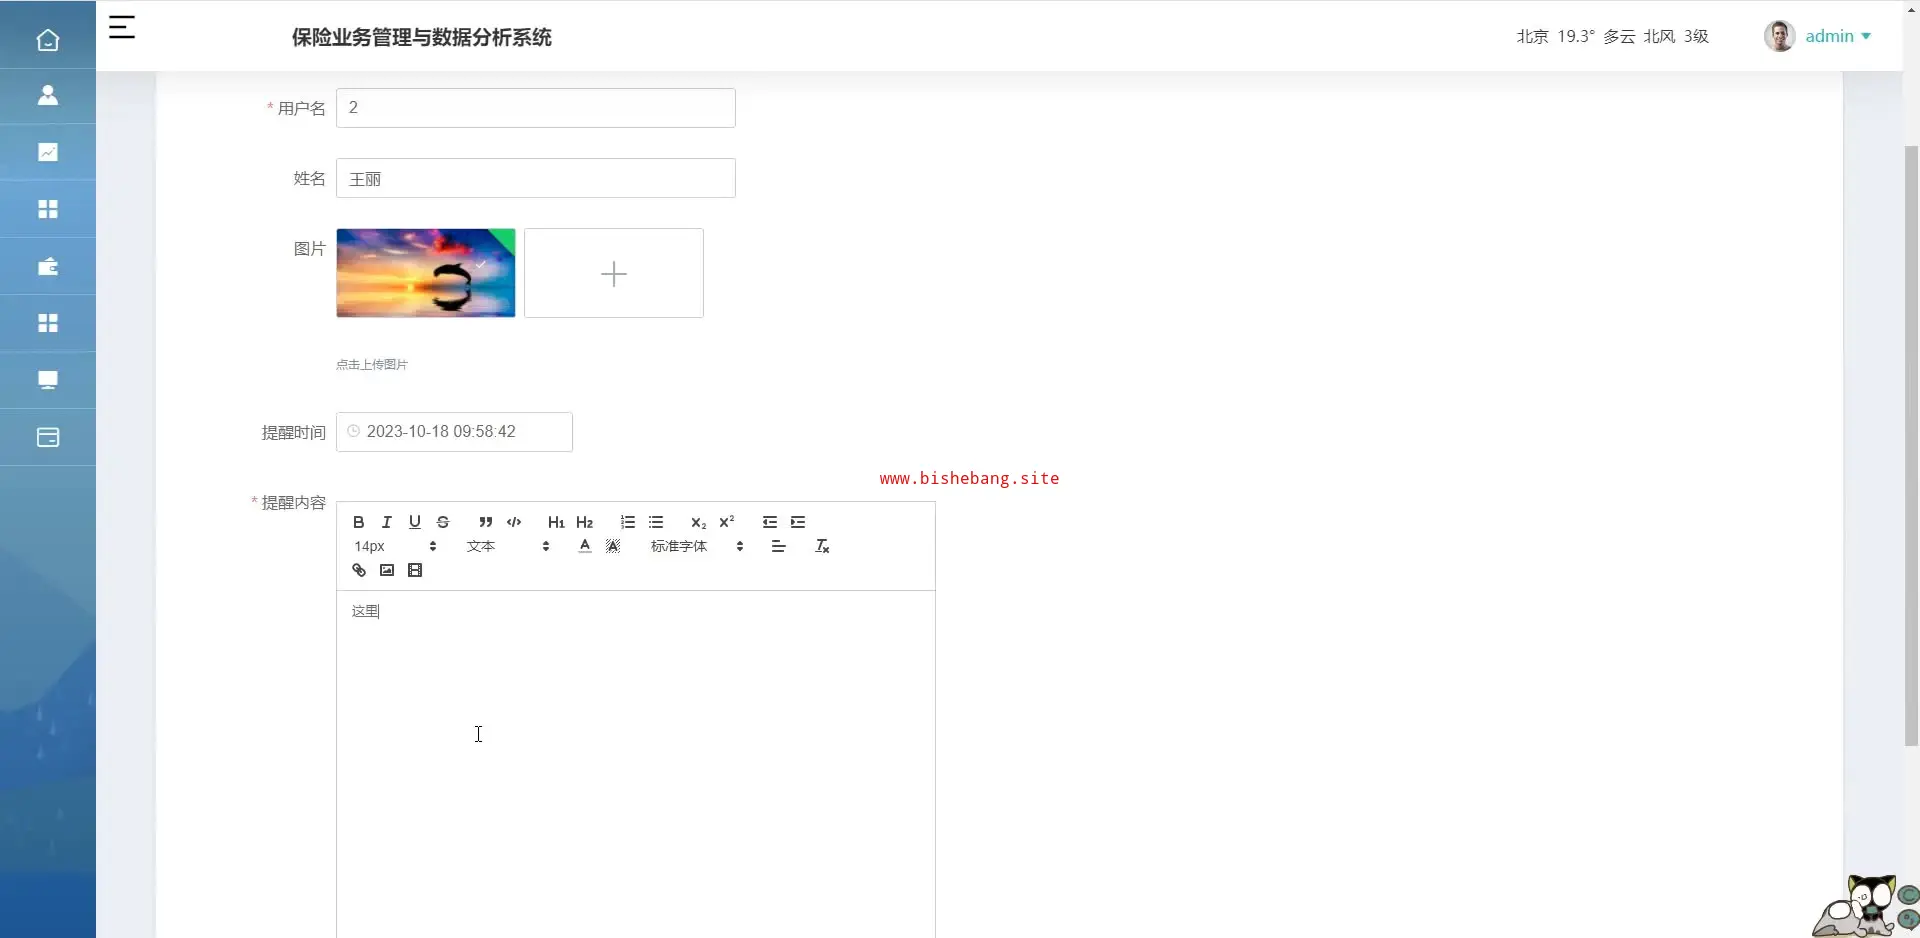Click inside the 提醒内容 editor text area
Viewport: 1920px width, 938px height.
pyautogui.click(x=636, y=764)
